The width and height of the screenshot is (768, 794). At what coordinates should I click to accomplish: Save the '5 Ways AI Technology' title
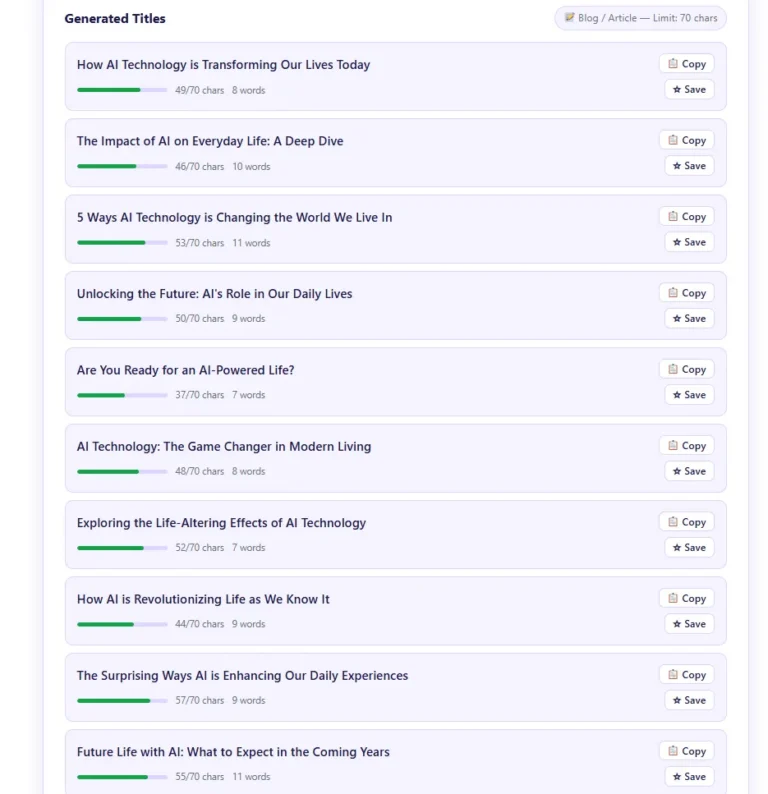[x=689, y=242]
